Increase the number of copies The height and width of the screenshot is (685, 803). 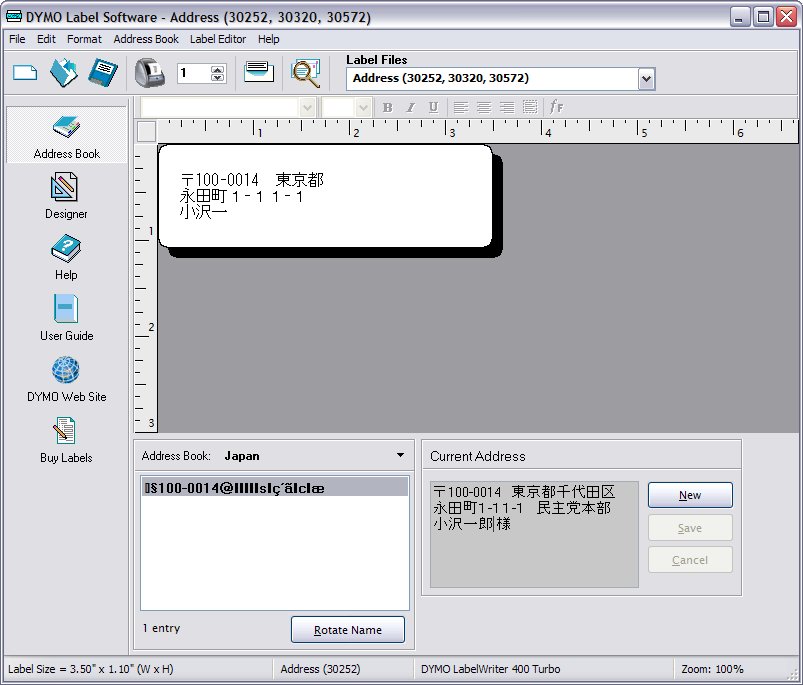[x=218, y=69]
